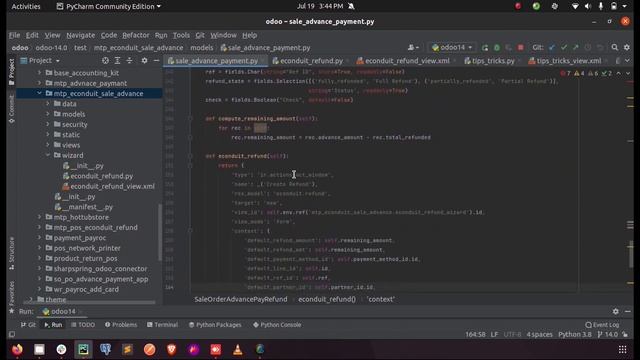The height and width of the screenshot is (360, 640).
Task: Open the TODO tool window
Action: click(x=83, y=325)
